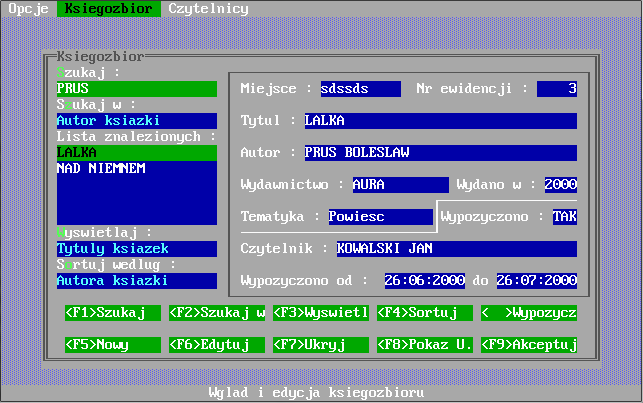Open the Wyswietlaj selector showing Tytuly ksiazek
The height and width of the screenshot is (403, 643).
136,249
